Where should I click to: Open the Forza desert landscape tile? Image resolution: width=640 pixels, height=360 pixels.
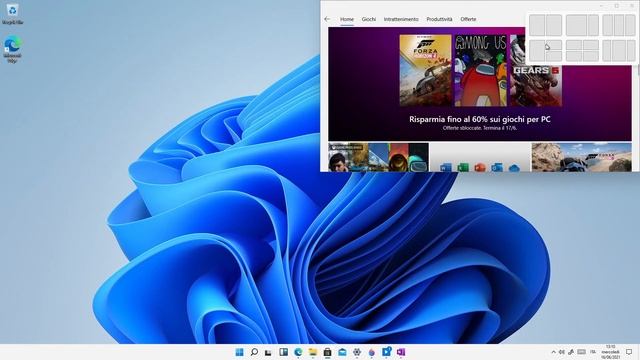pos(582,157)
